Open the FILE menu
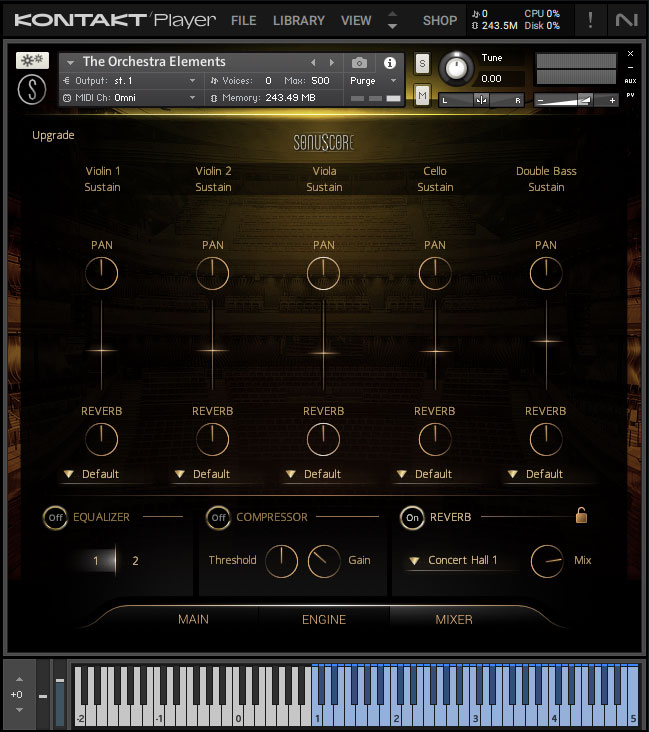The height and width of the screenshot is (732, 649). pos(244,21)
